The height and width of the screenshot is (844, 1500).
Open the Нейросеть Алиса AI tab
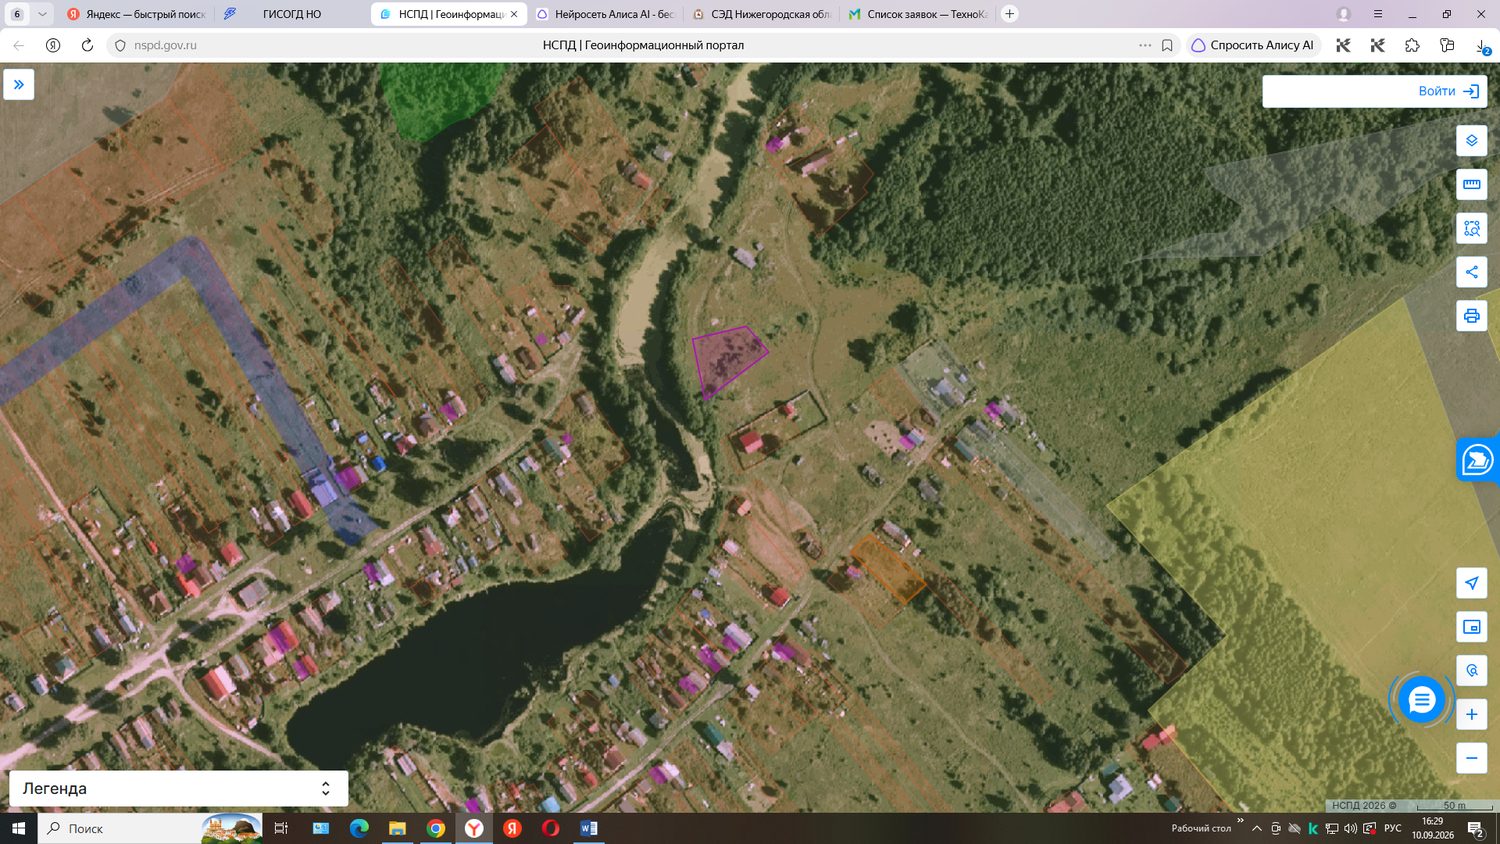tap(603, 14)
